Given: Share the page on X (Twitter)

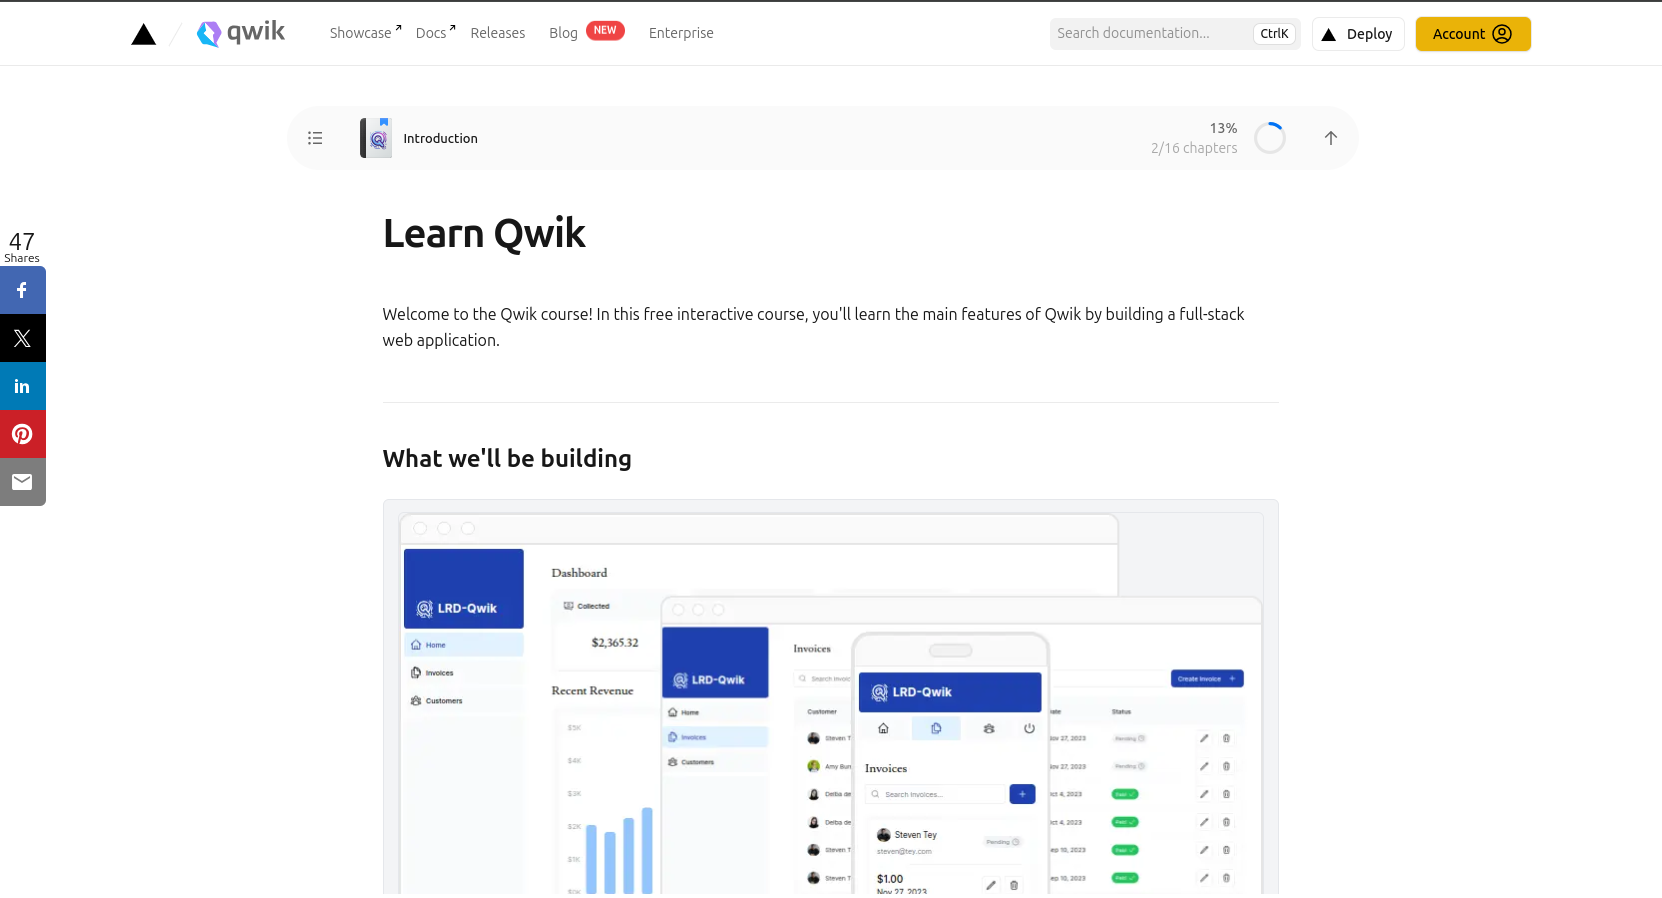Looking at the screenshot, I should [23, 338].
